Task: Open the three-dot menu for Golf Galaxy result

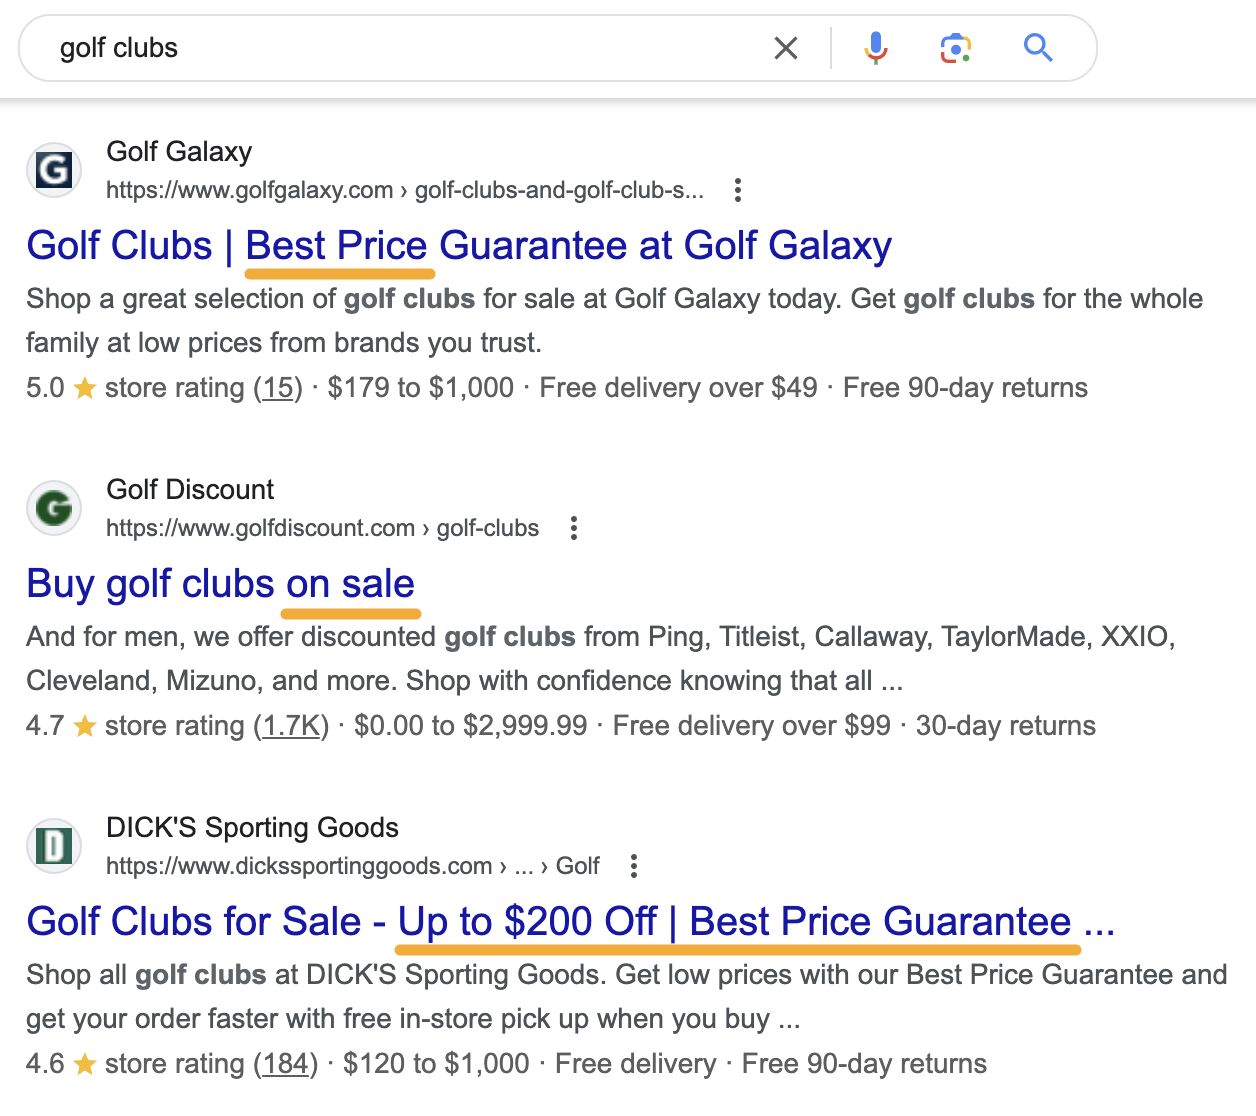Action: click(x=737, y=189)
